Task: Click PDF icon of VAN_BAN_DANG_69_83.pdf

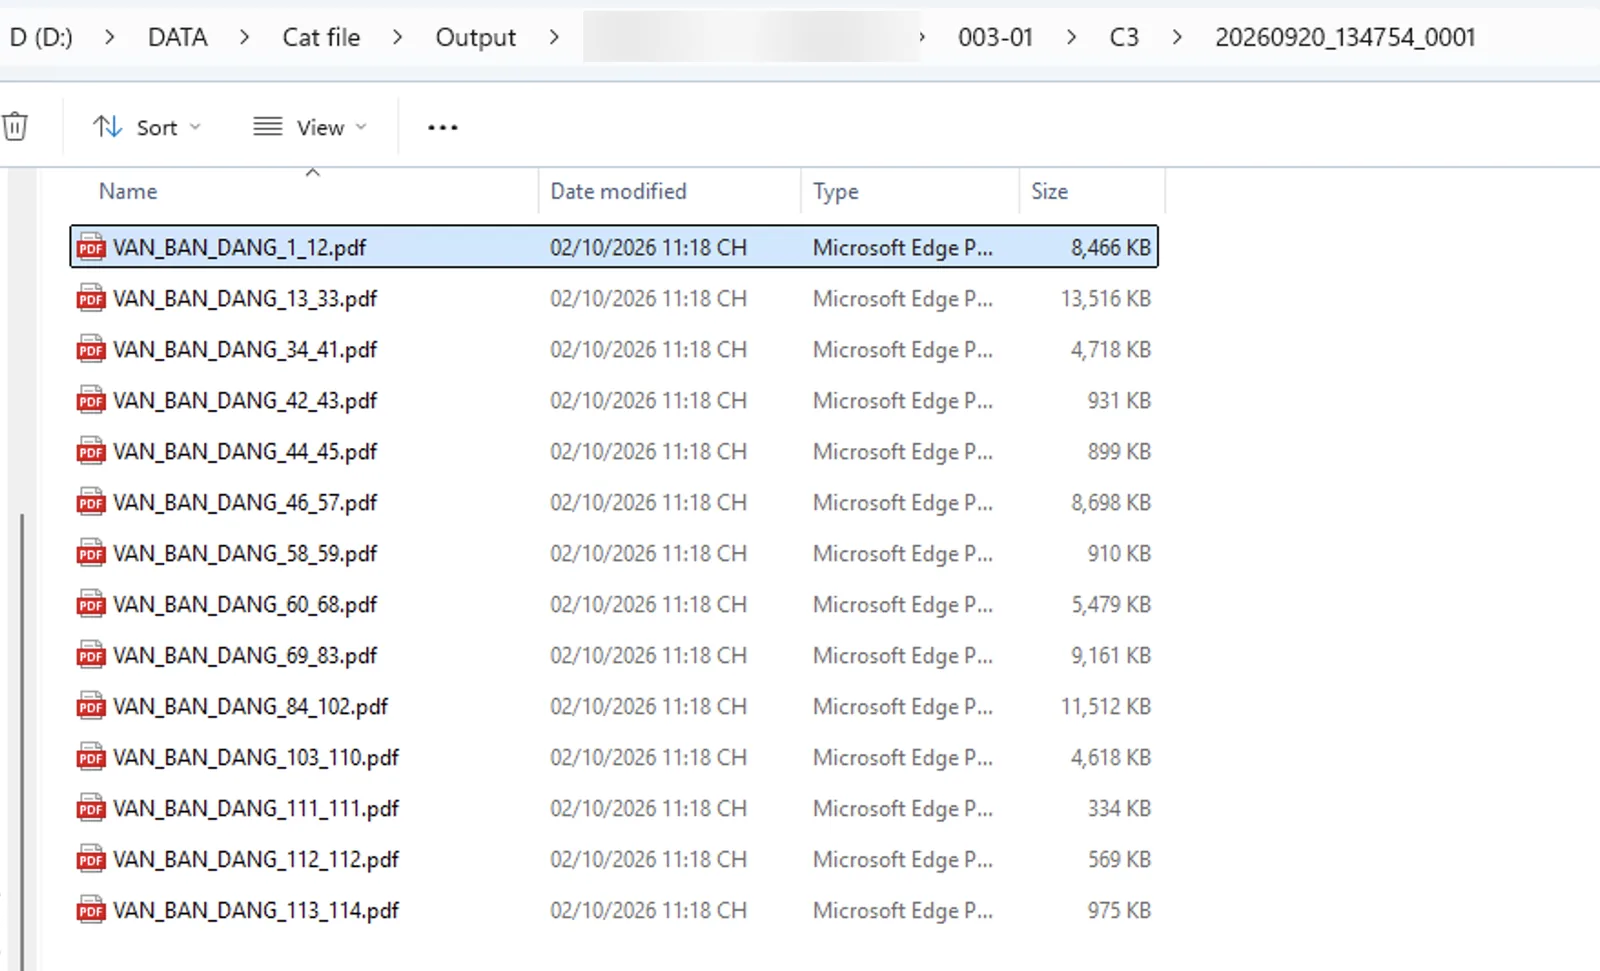Action: click(x=91, y=655)
